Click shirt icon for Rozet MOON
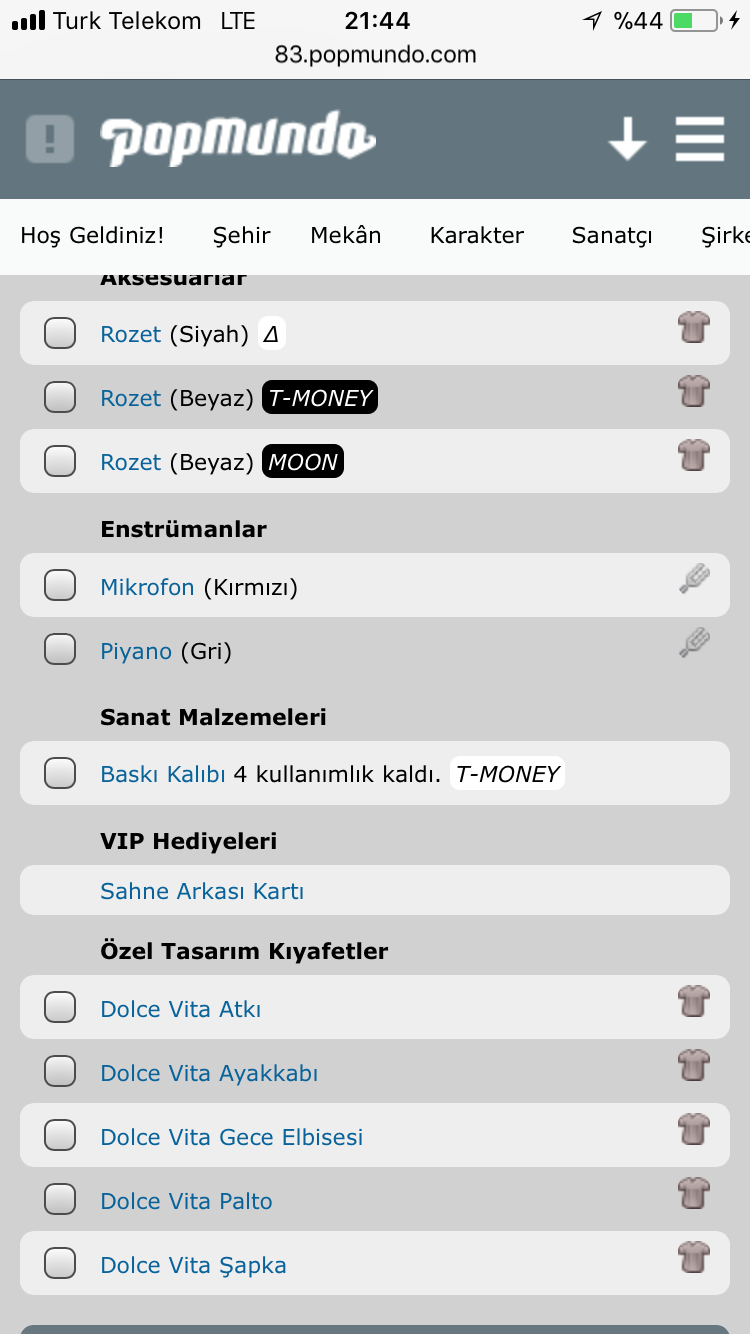 [693, 455]
